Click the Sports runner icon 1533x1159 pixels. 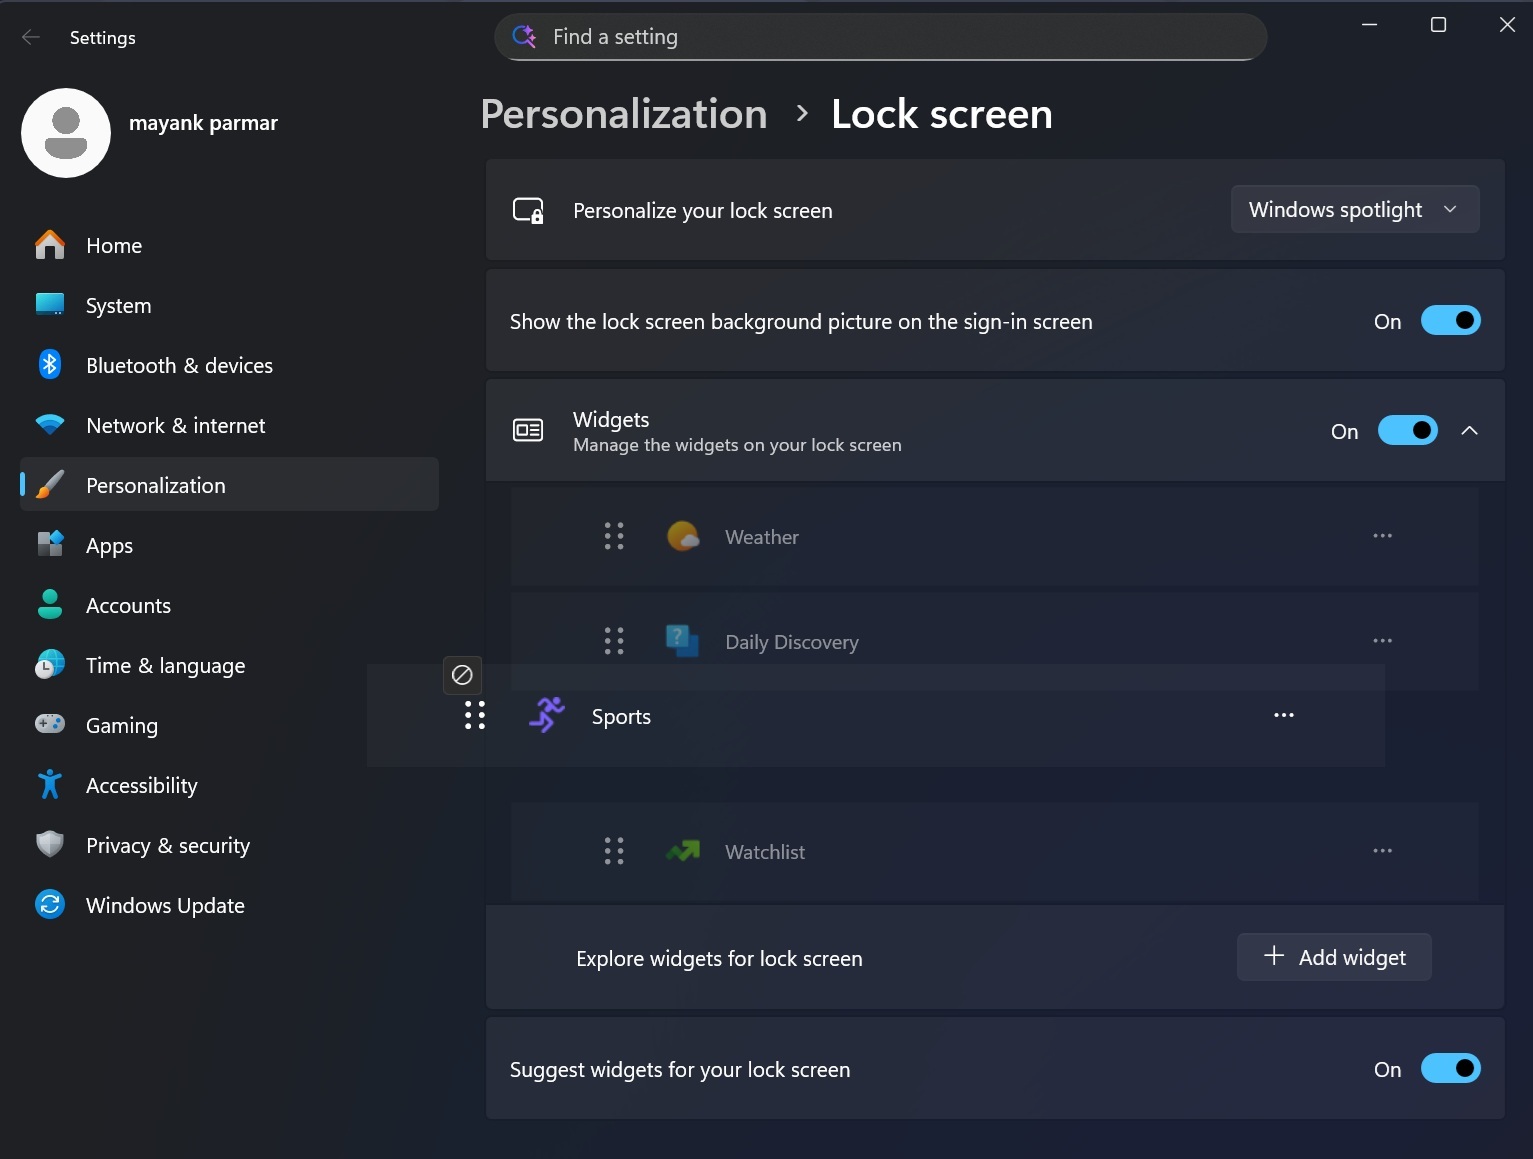[x=547, y=715]
